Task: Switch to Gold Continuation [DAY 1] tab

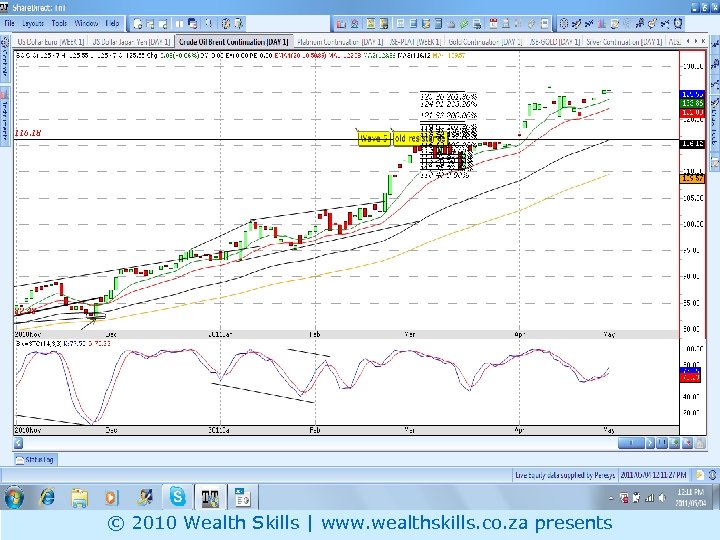Action: [x=485, y=42]
